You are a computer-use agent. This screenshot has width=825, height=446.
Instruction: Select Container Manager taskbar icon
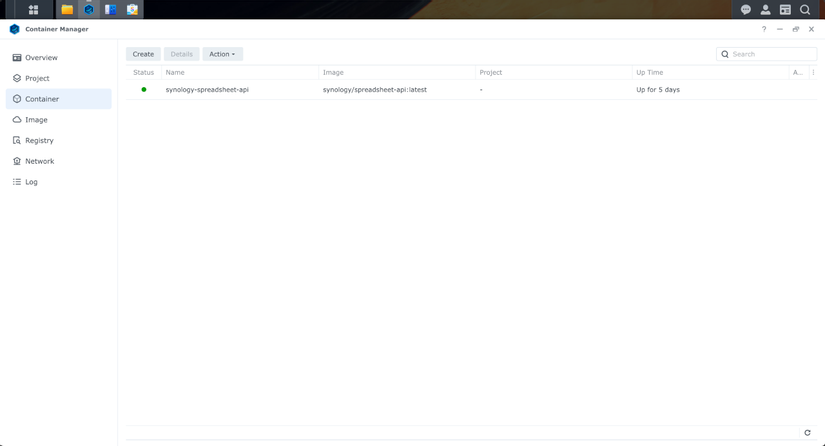pyautogui.click(x=89, y=9)
